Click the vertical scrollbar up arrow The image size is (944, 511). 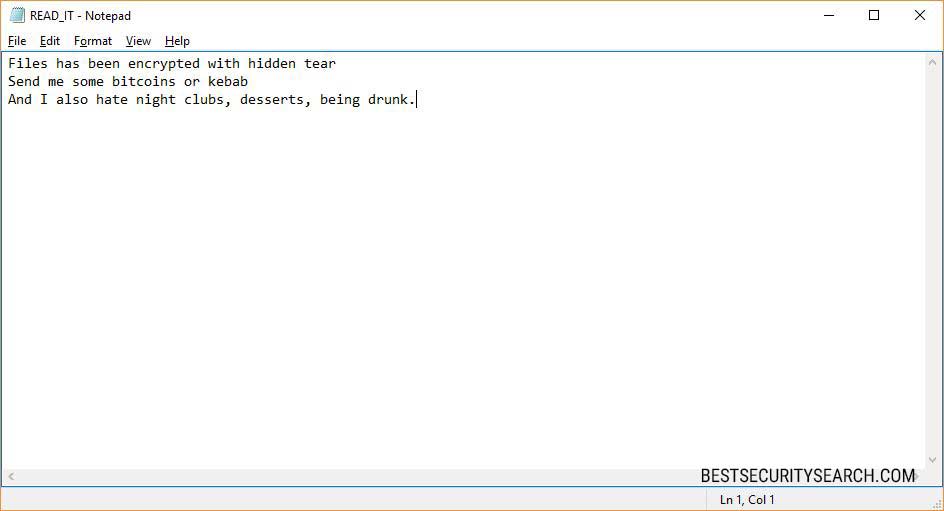[x=934, y=62]
